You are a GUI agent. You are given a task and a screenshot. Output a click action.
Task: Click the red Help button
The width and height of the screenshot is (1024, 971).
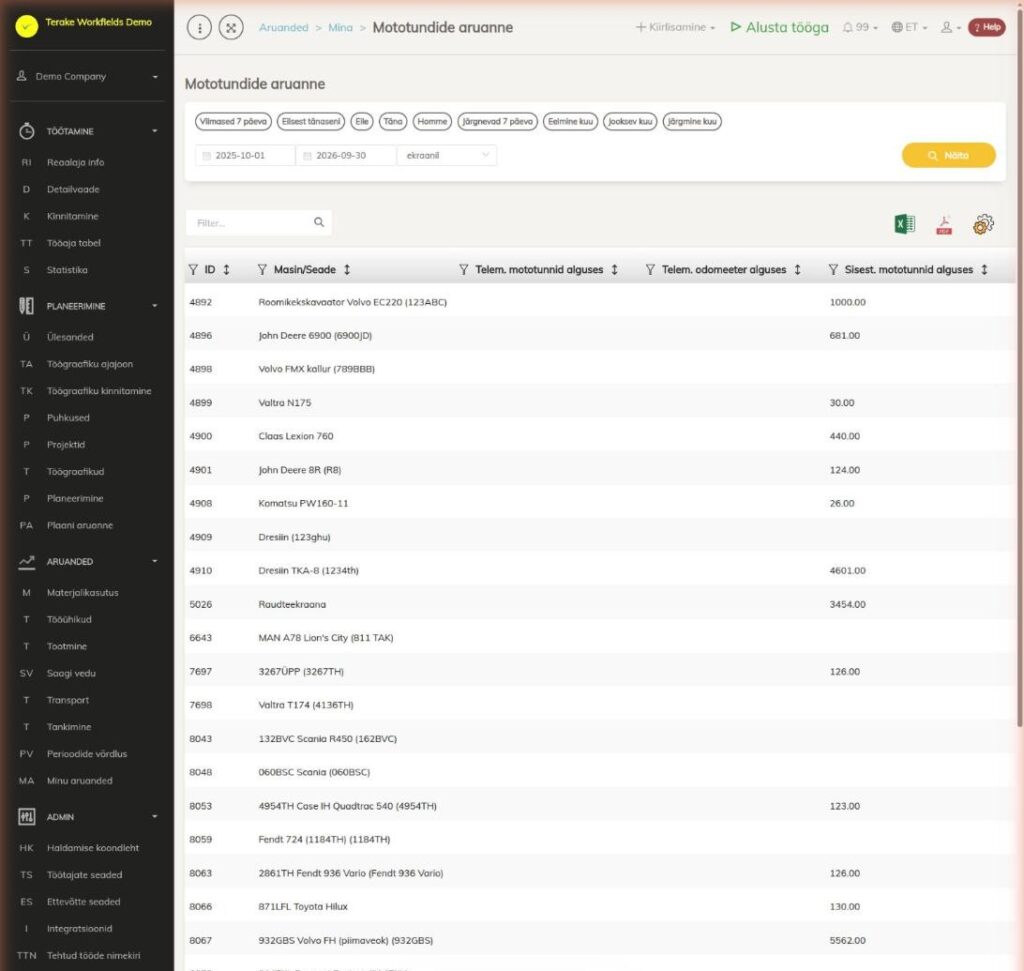click(987, 27)
